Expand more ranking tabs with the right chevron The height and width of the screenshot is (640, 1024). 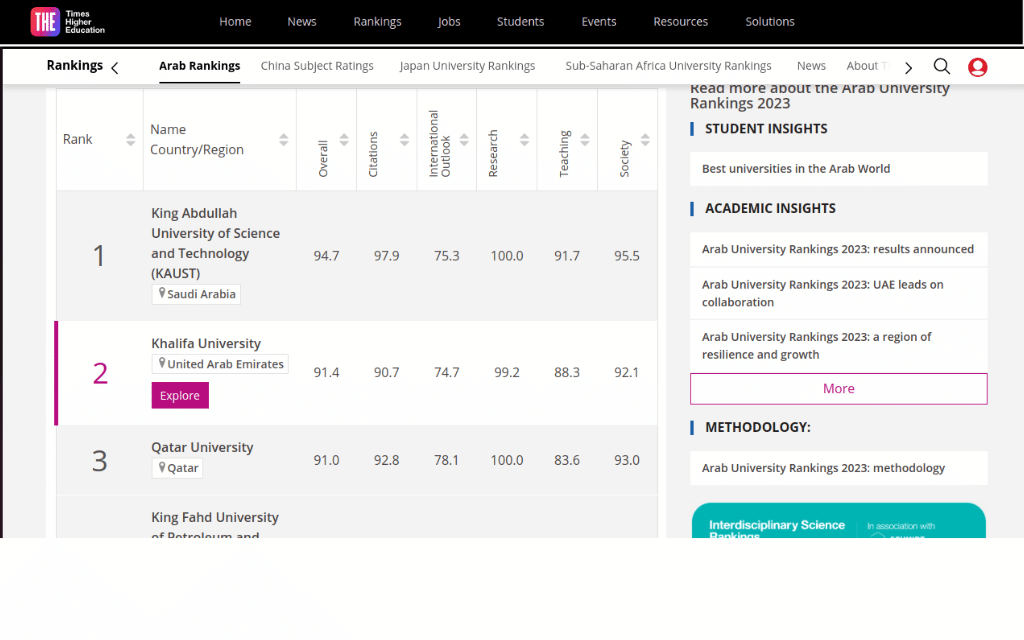pos(908,67)
